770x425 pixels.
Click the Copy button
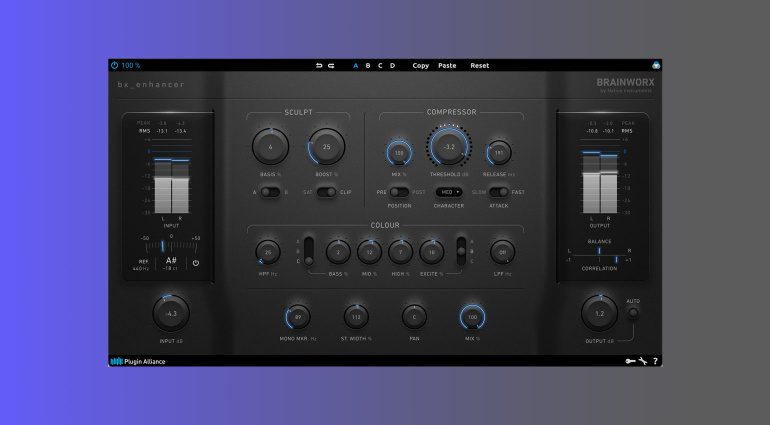(421, 66)
